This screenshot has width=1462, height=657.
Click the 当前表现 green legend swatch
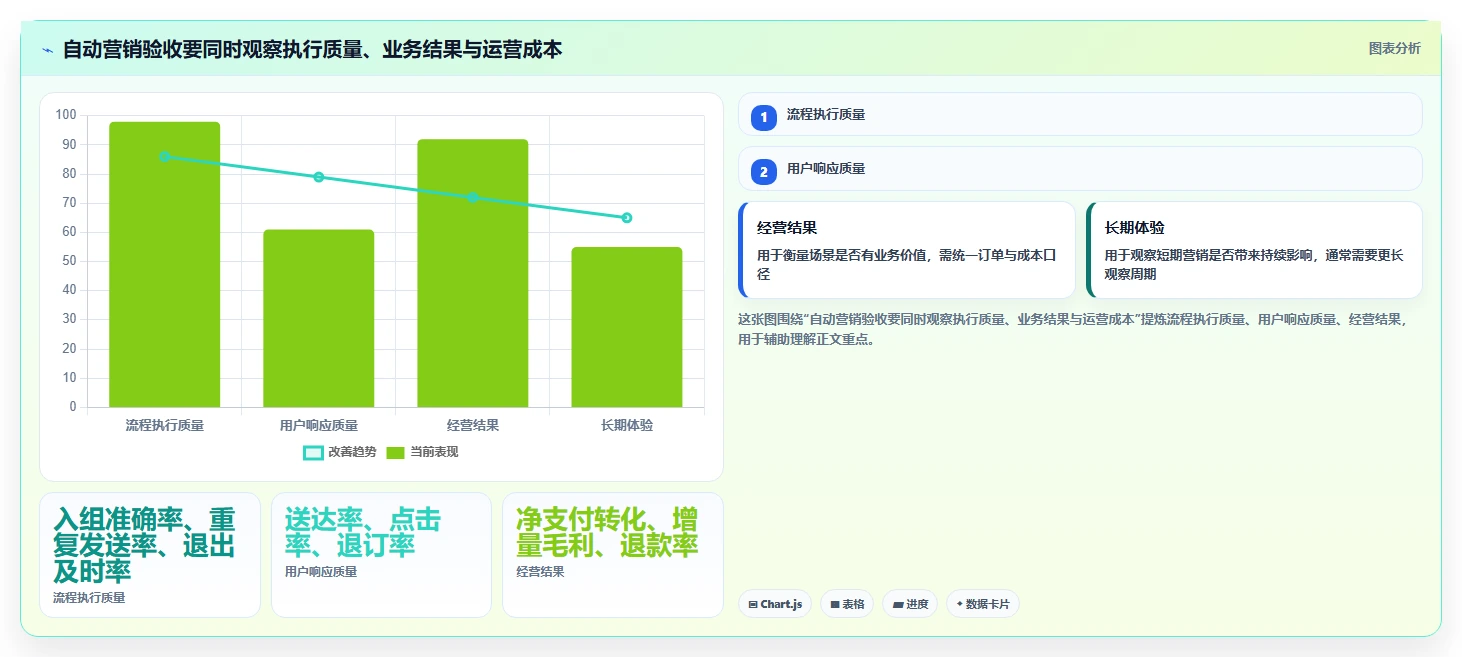pyautogui.click(x=395, y=452)
